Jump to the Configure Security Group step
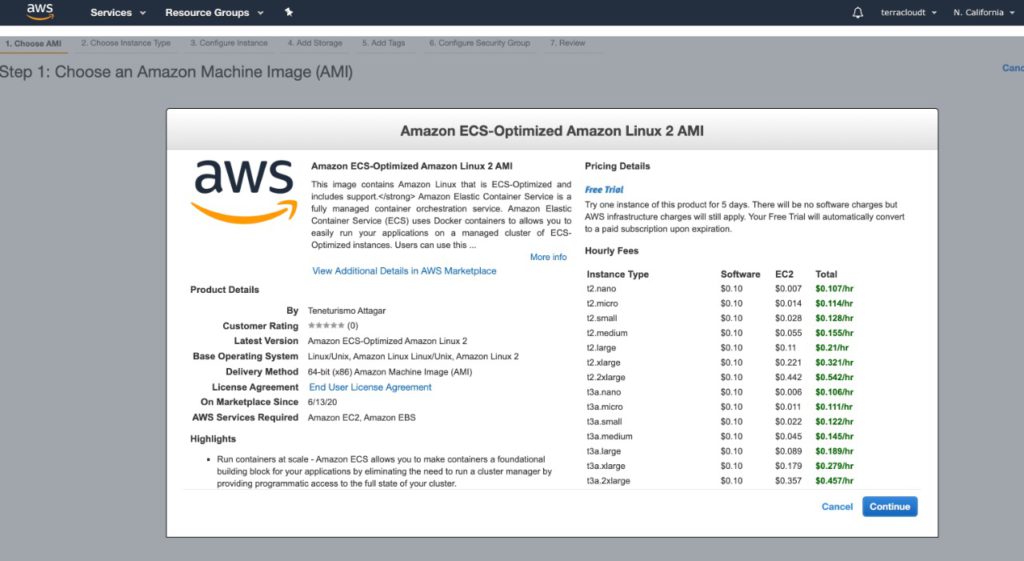The width and height of the screenshot is (1024, 561). click(x=480, y=44)
